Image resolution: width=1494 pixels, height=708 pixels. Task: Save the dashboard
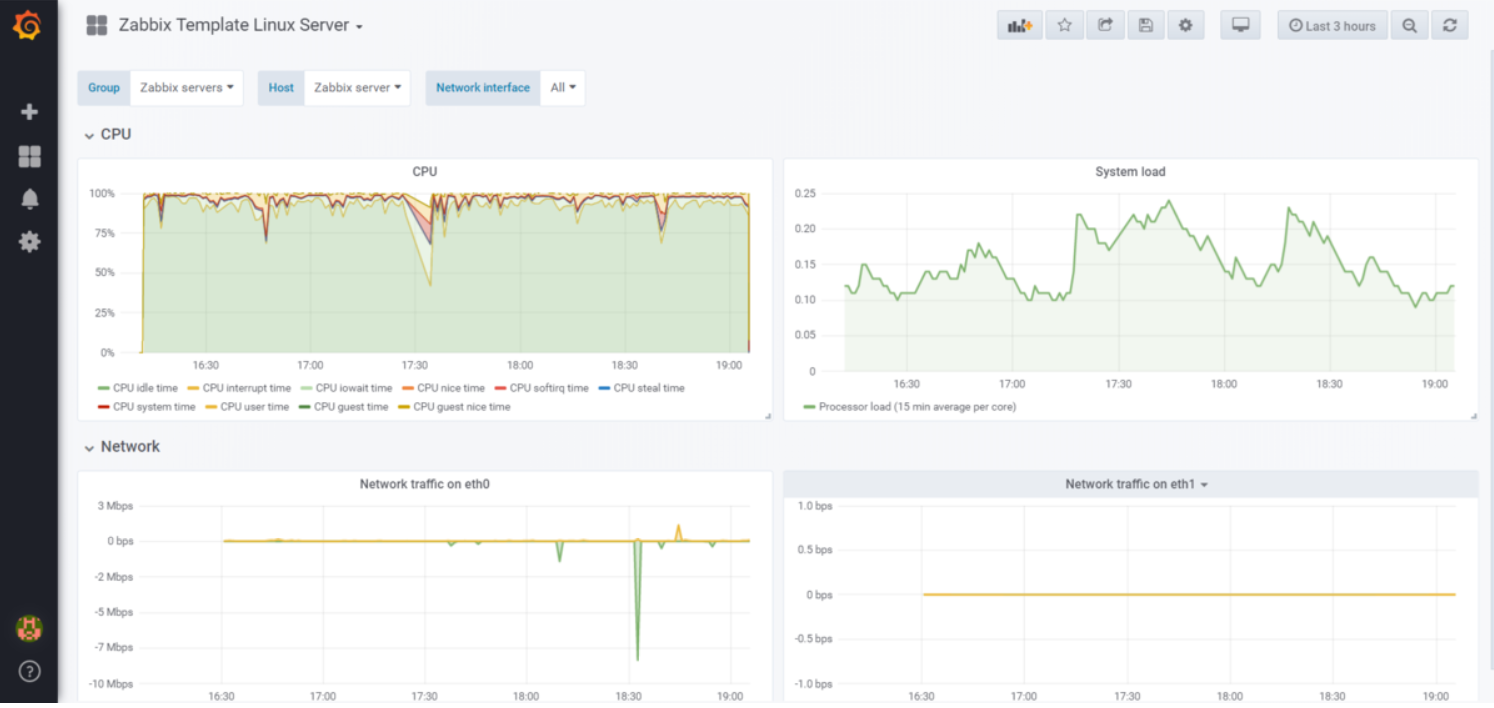[1145, 26]
